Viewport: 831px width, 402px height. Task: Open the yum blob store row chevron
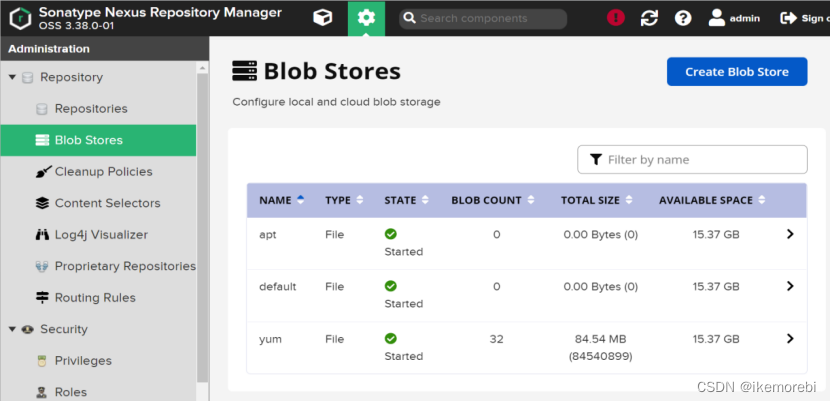point(790,338)
